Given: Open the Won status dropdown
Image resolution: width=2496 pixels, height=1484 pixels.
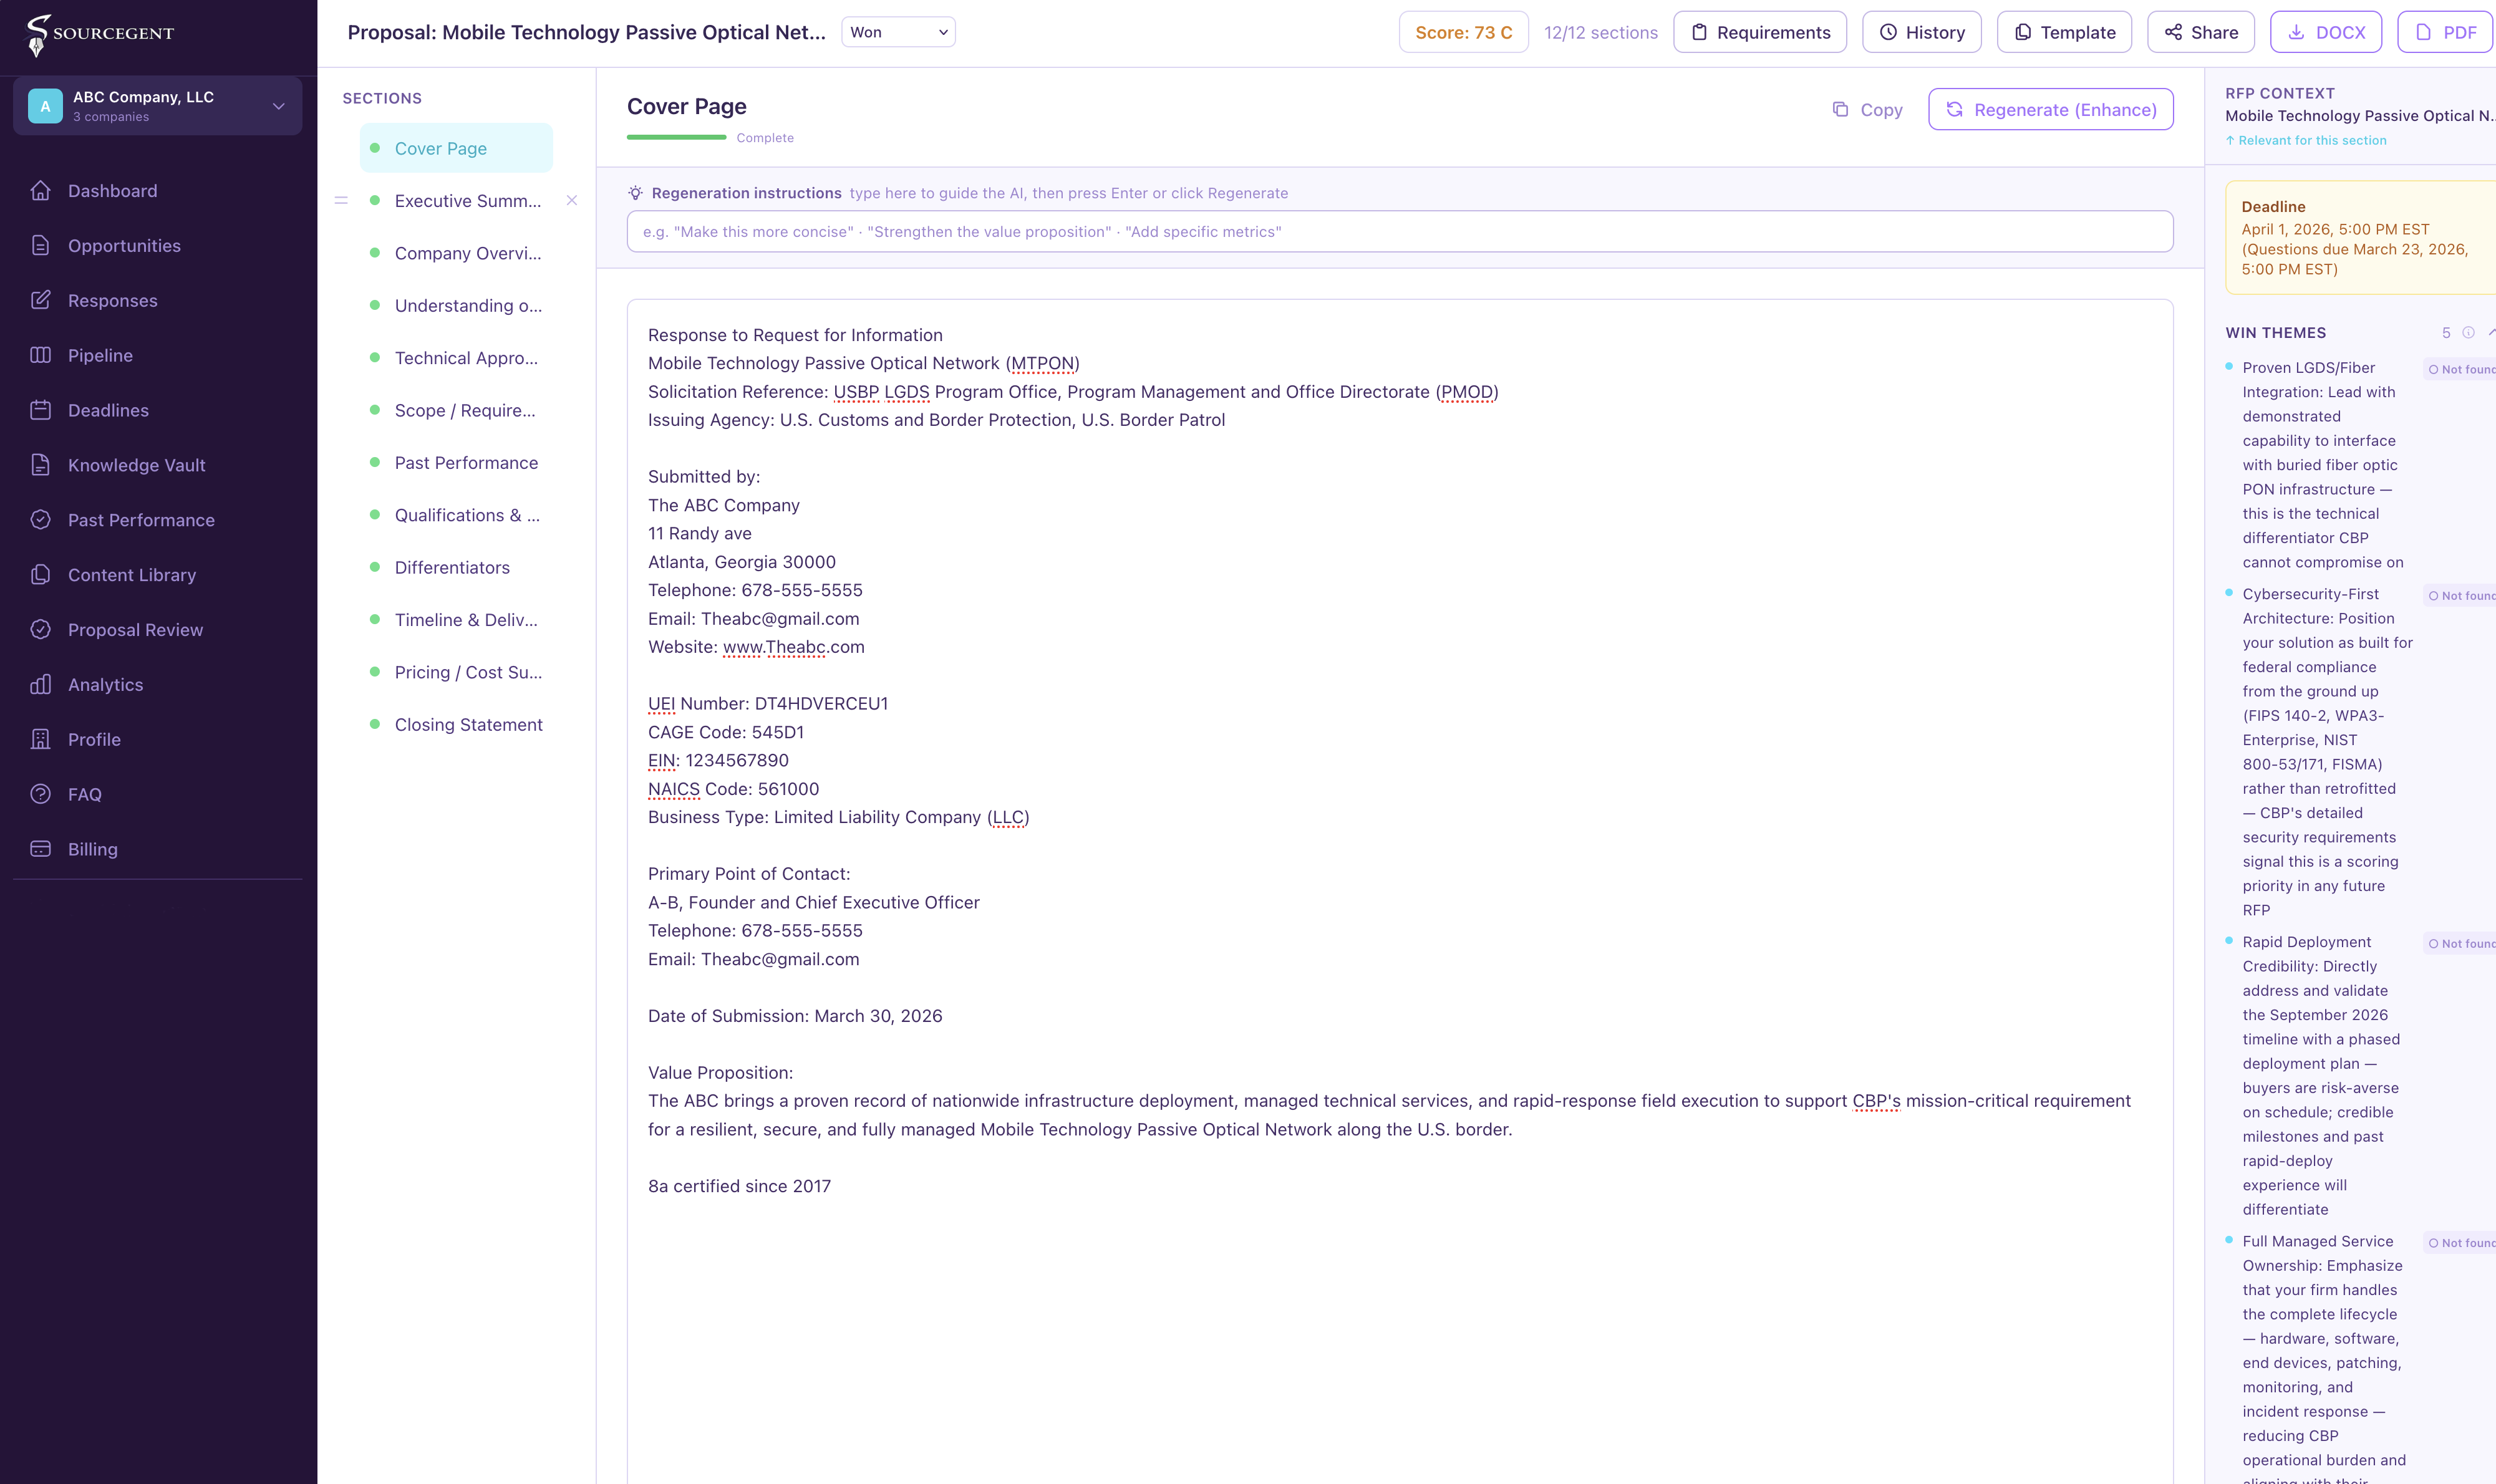Looking at the screenshot, I should [898, 32].
